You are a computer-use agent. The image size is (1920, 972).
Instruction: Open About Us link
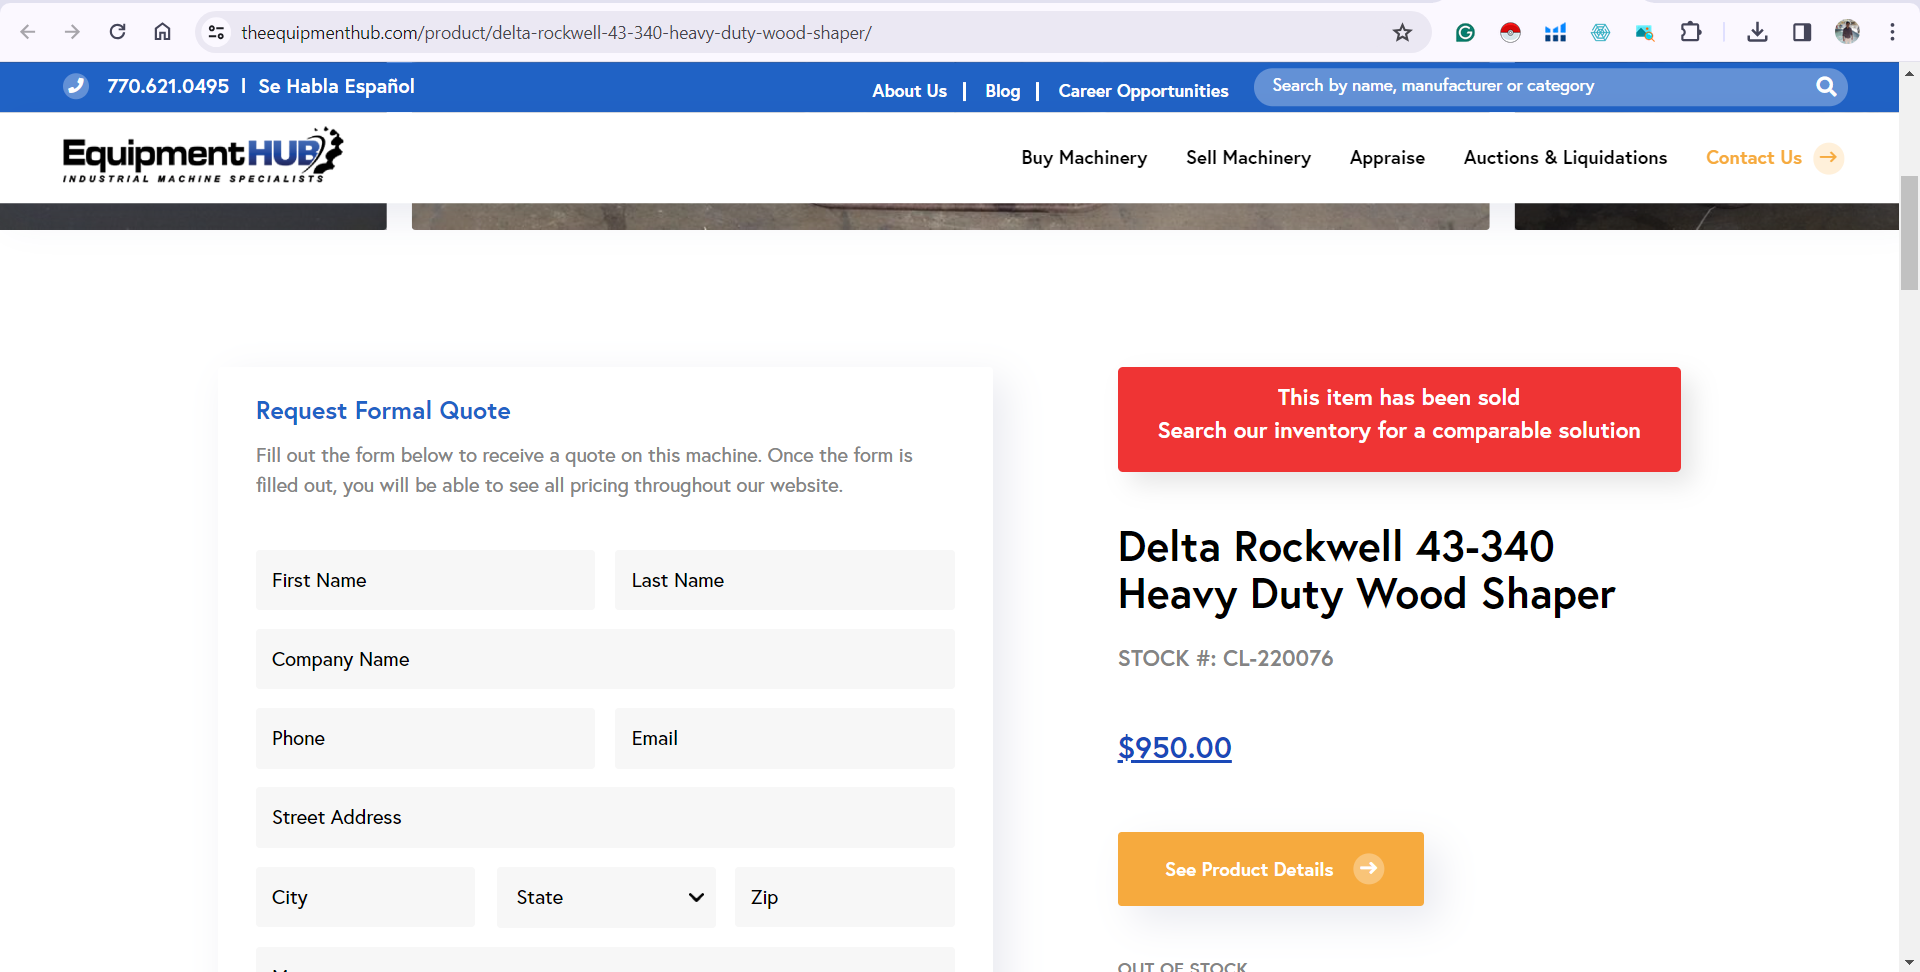[x=909, y=91]
